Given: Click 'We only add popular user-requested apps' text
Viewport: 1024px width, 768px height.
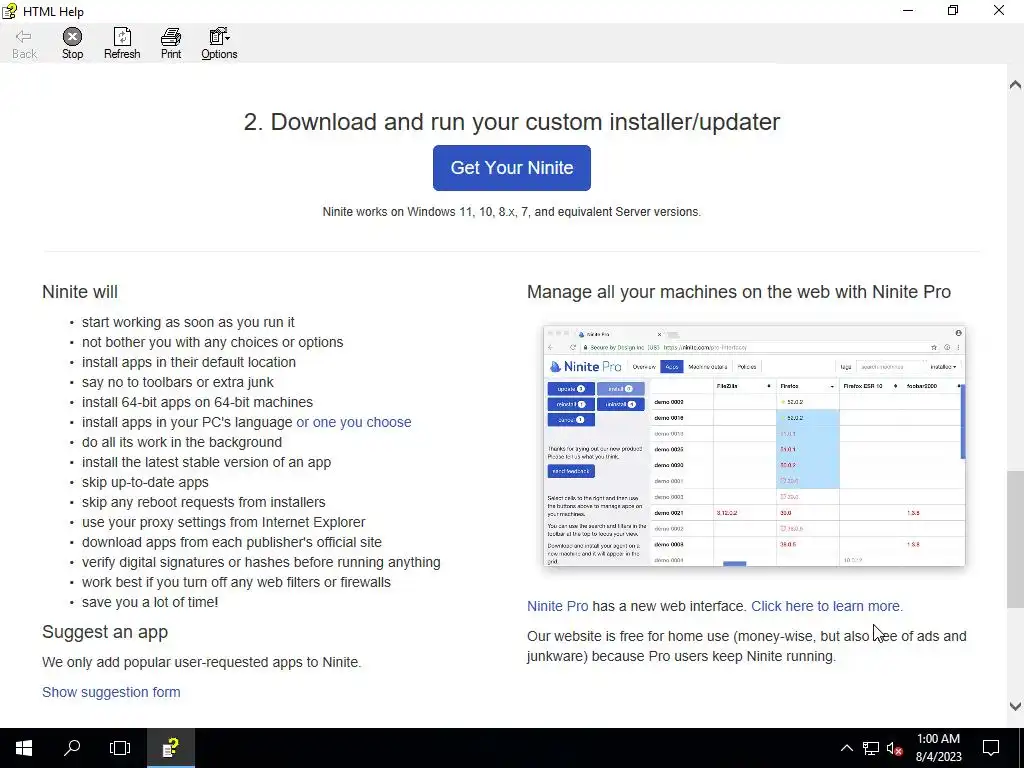Looking at the screenshot, I should point(201,662).
